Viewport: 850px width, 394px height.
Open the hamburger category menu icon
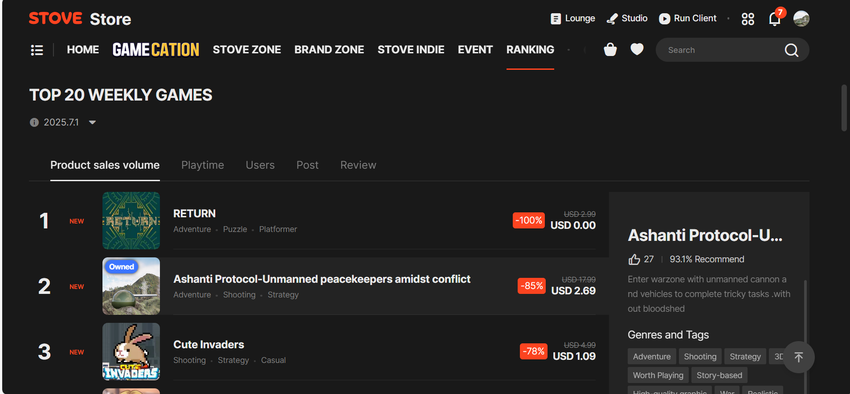(37, 50)
